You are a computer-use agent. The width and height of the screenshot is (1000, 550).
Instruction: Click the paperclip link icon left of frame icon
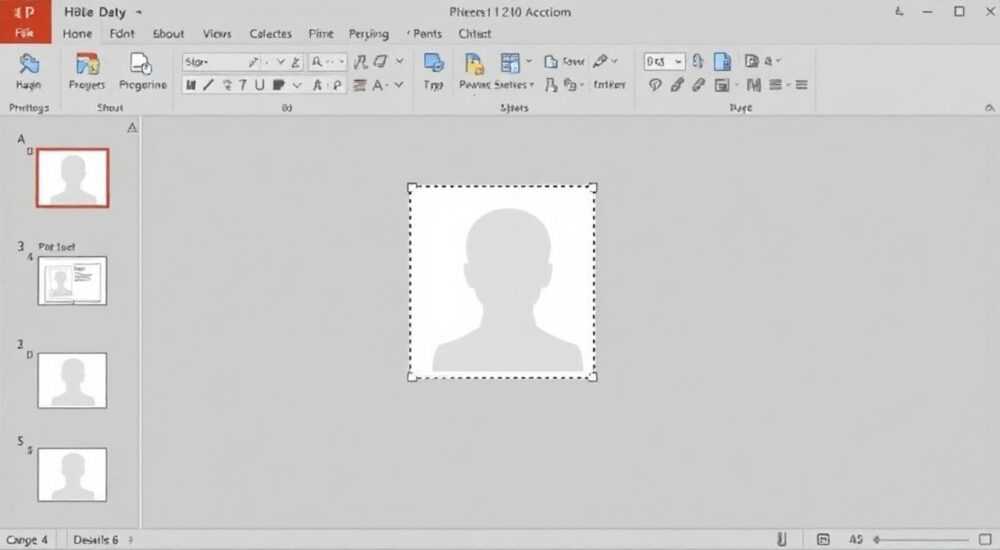[698, 85]
